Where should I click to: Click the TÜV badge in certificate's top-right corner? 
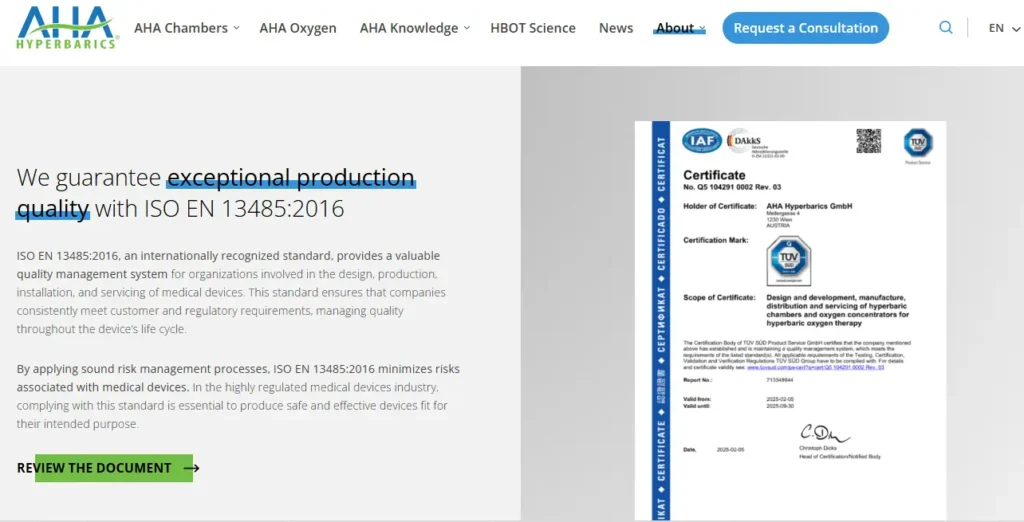click(917, 142)
